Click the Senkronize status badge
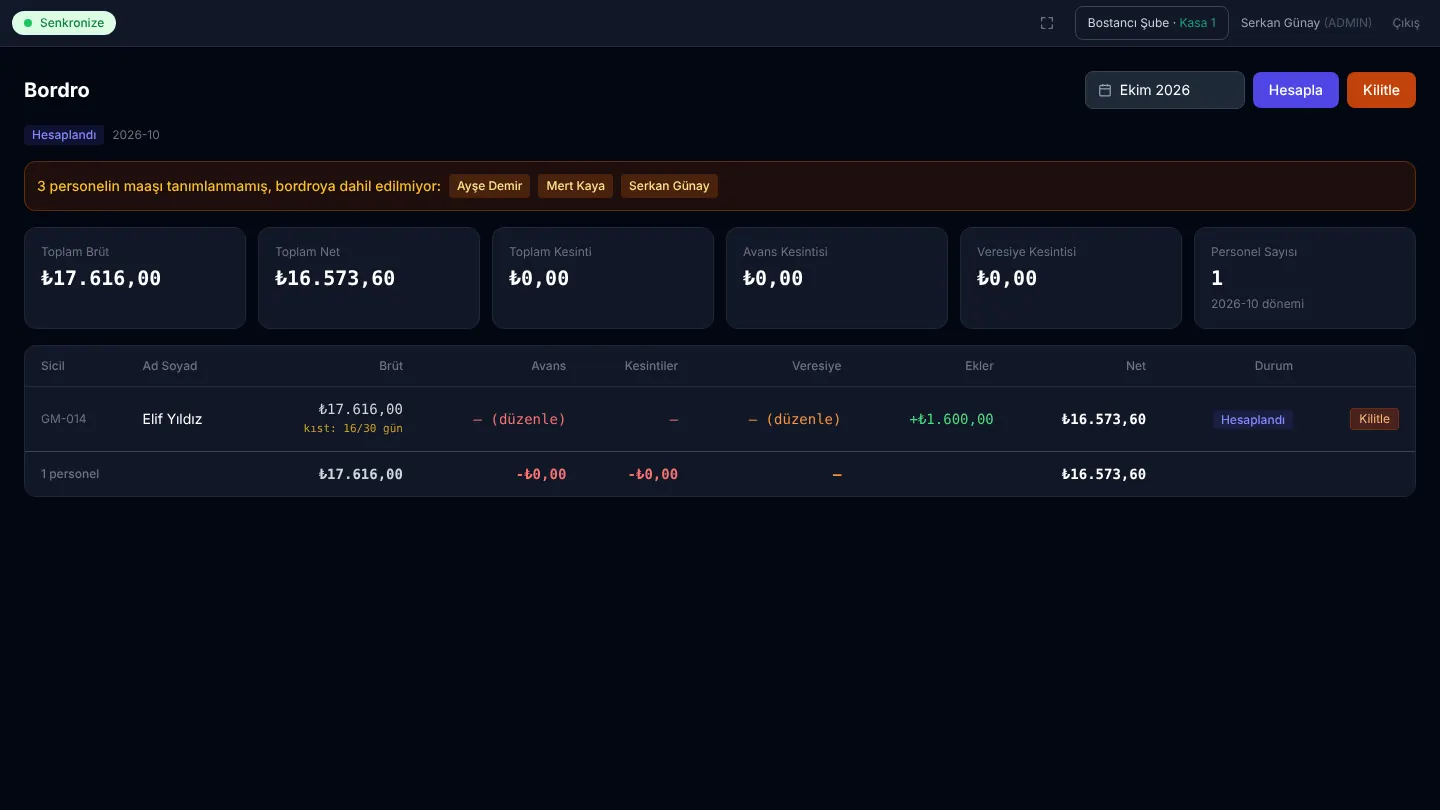 coord(64,23)
